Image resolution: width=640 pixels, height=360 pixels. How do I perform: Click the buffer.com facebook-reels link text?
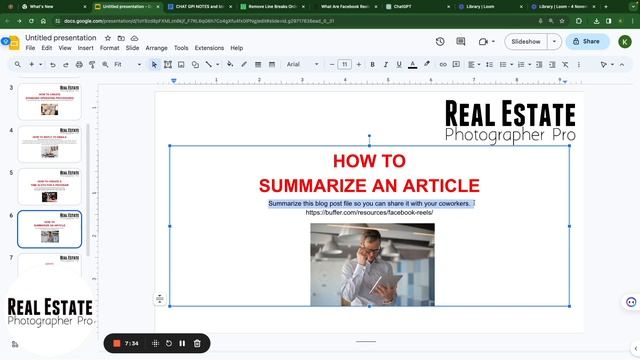click(369, 212)
